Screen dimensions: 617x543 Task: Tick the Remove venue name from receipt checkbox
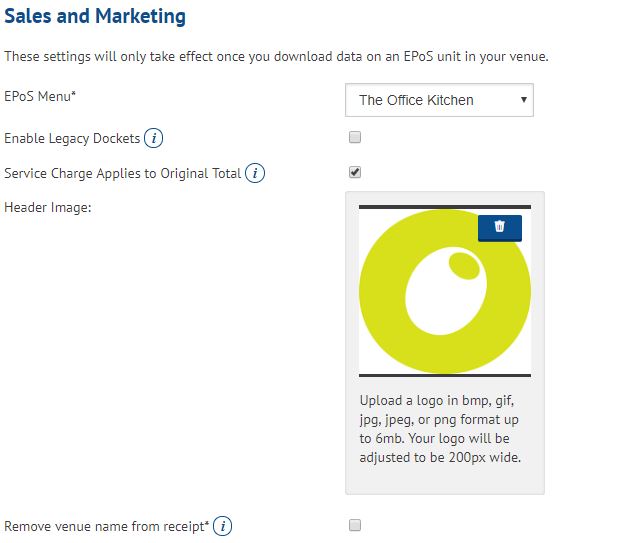[355, 525]
